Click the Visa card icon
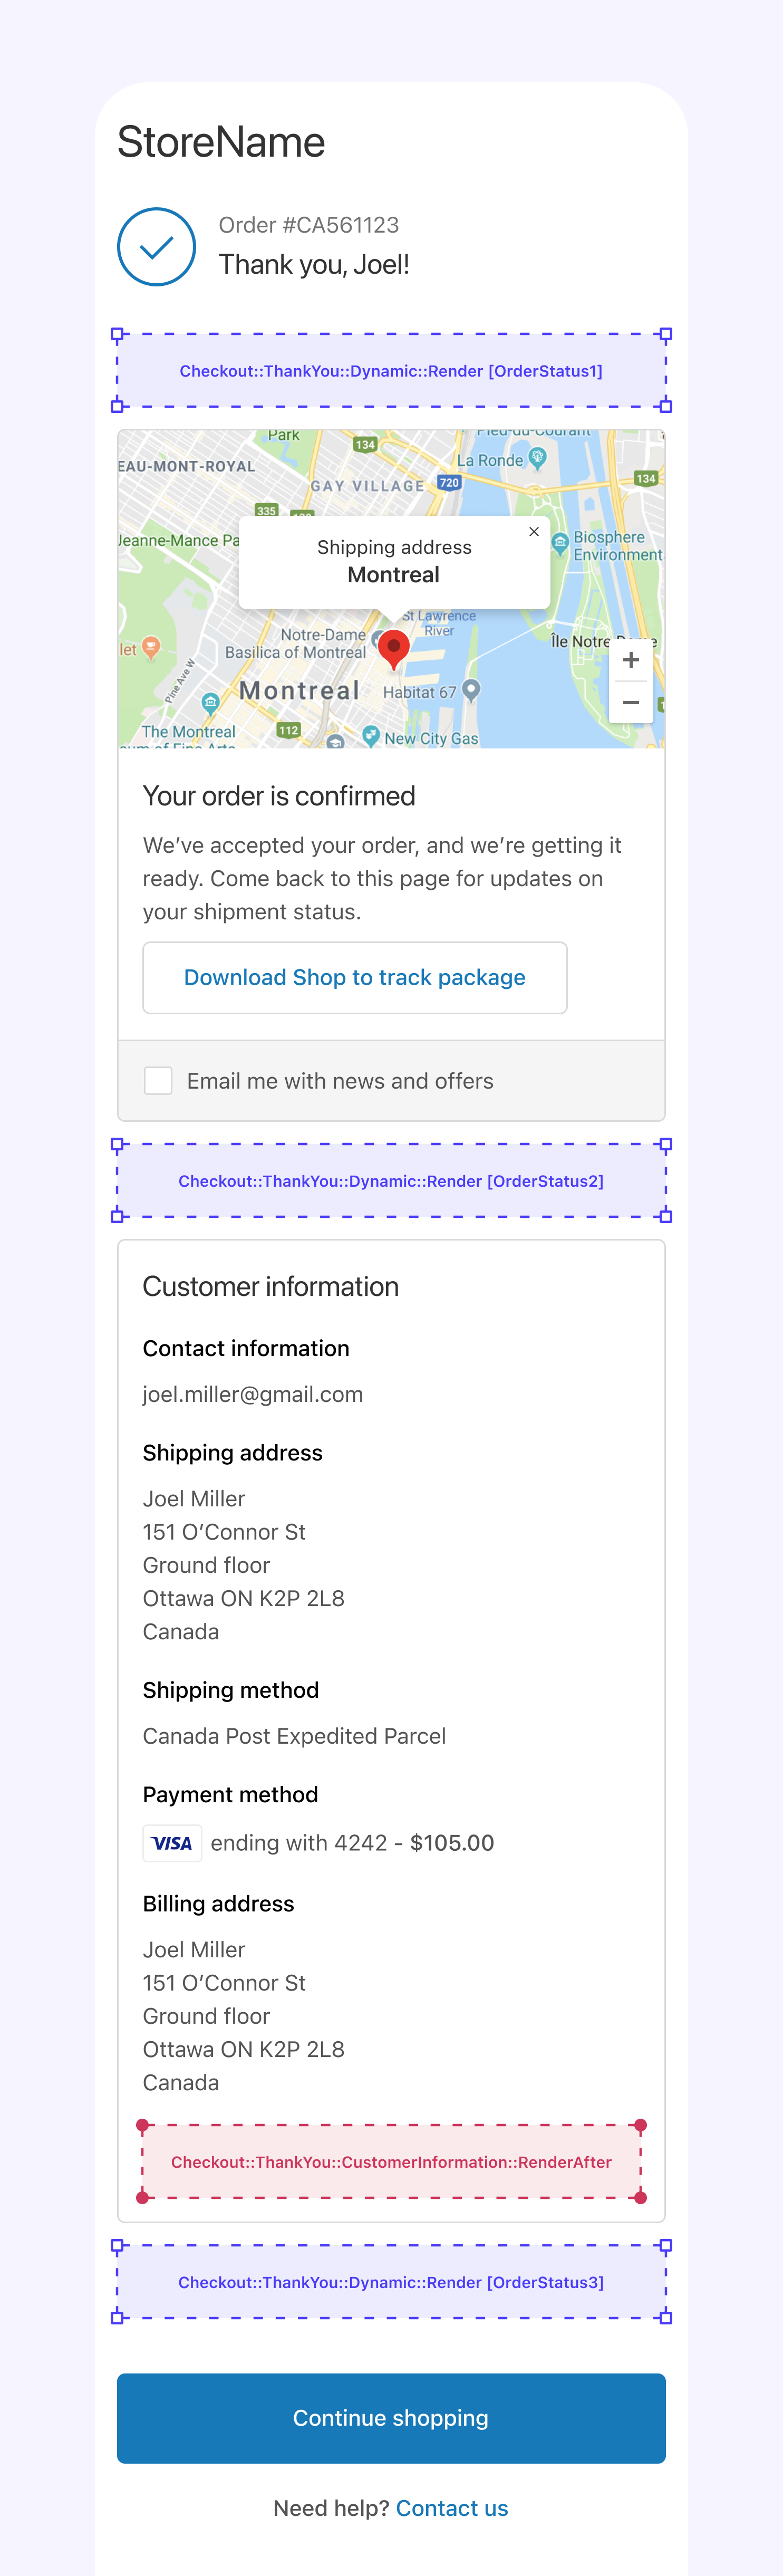The image size is (783, 2576). 172,1843
